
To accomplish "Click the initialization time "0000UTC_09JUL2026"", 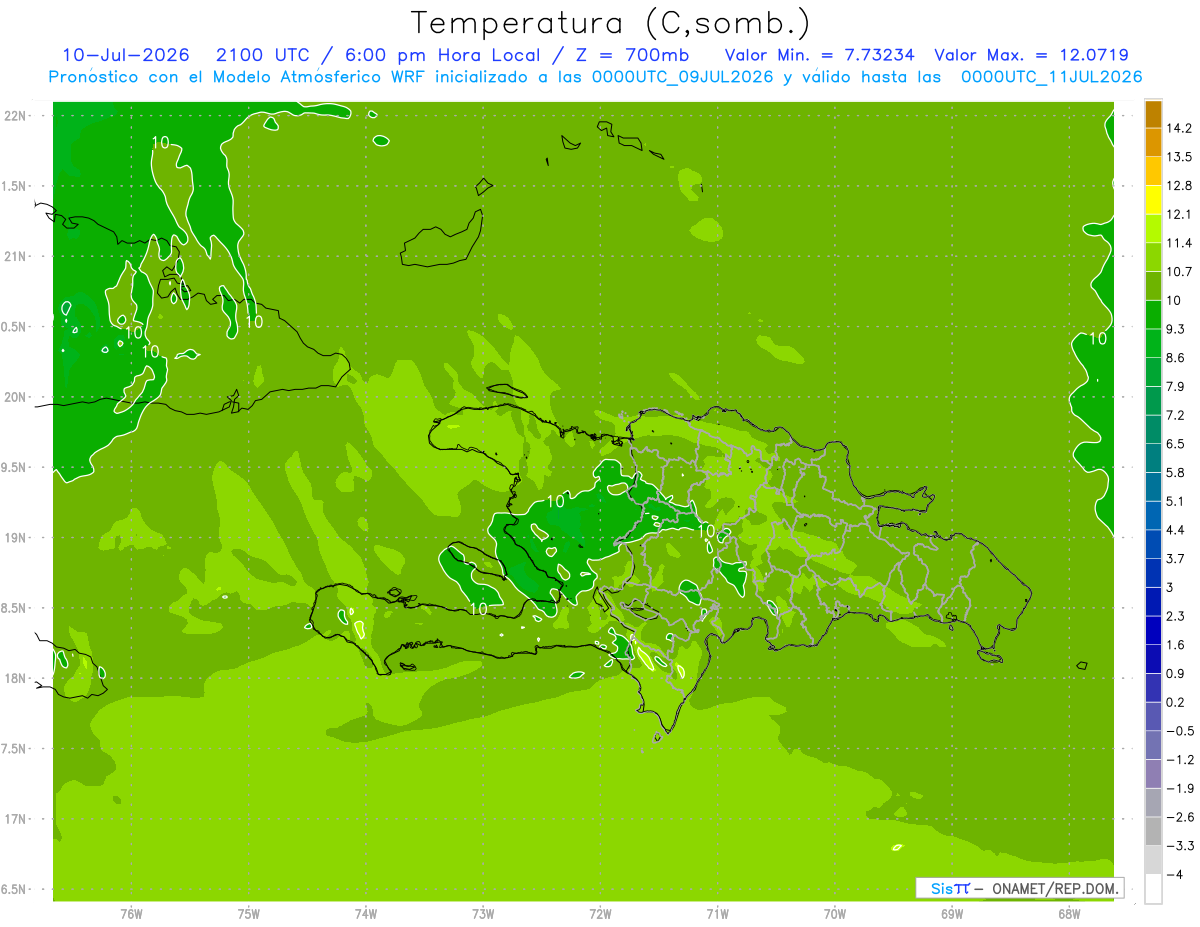I will pos(683,77).
